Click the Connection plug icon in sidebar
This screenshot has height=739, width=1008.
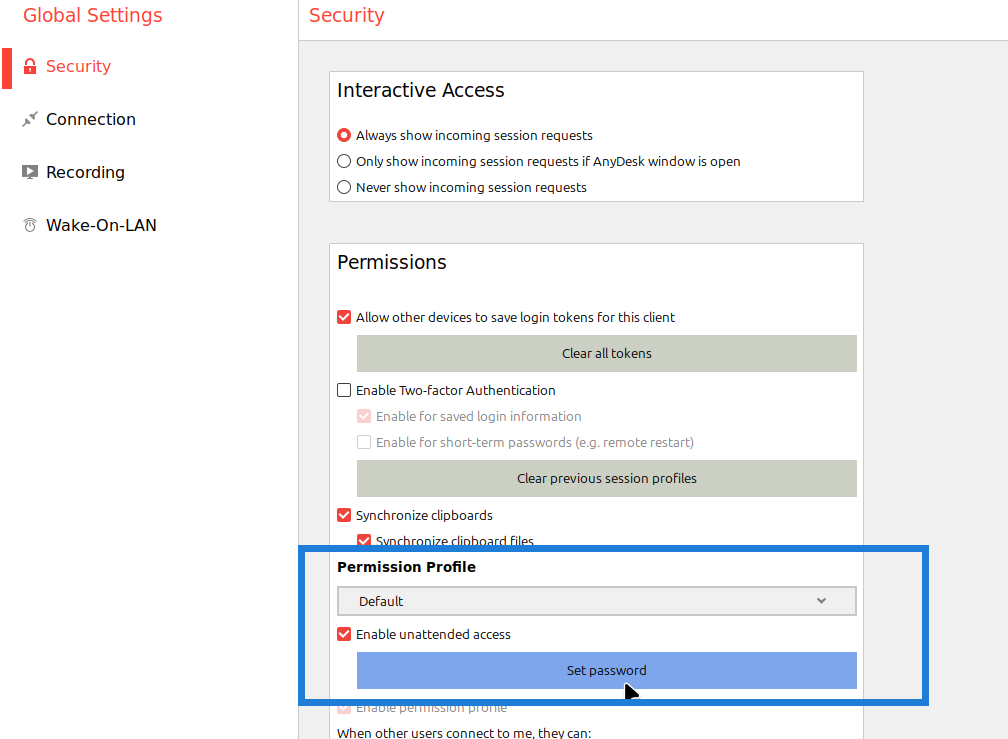(29, 120)
